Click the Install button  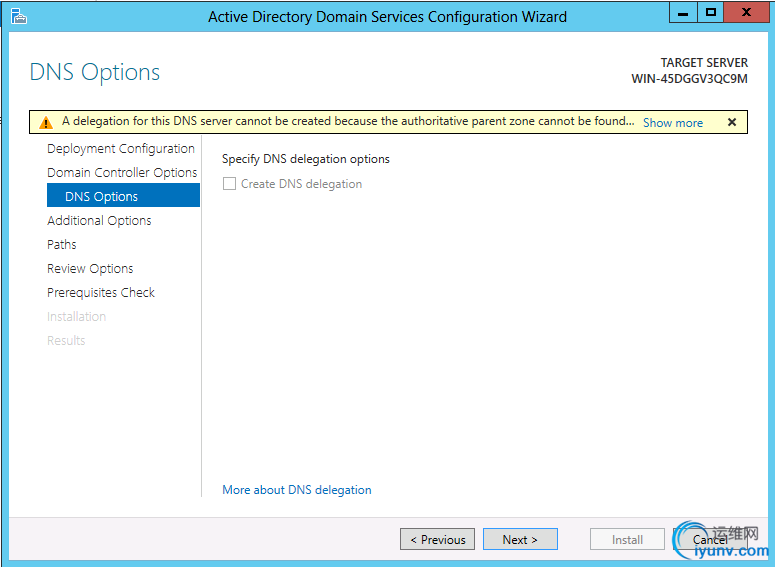627,540
